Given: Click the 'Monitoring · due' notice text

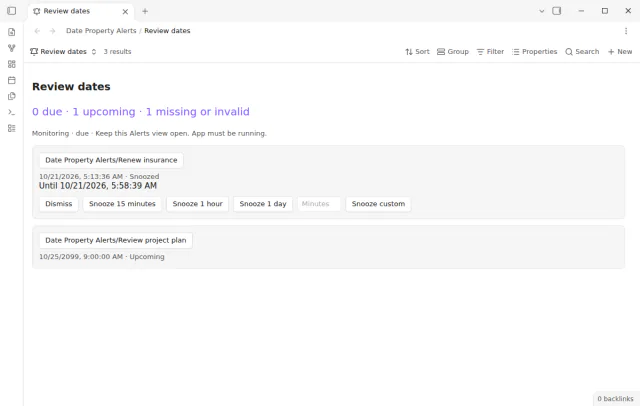Looking at the screenshot, I should [149, 133].
